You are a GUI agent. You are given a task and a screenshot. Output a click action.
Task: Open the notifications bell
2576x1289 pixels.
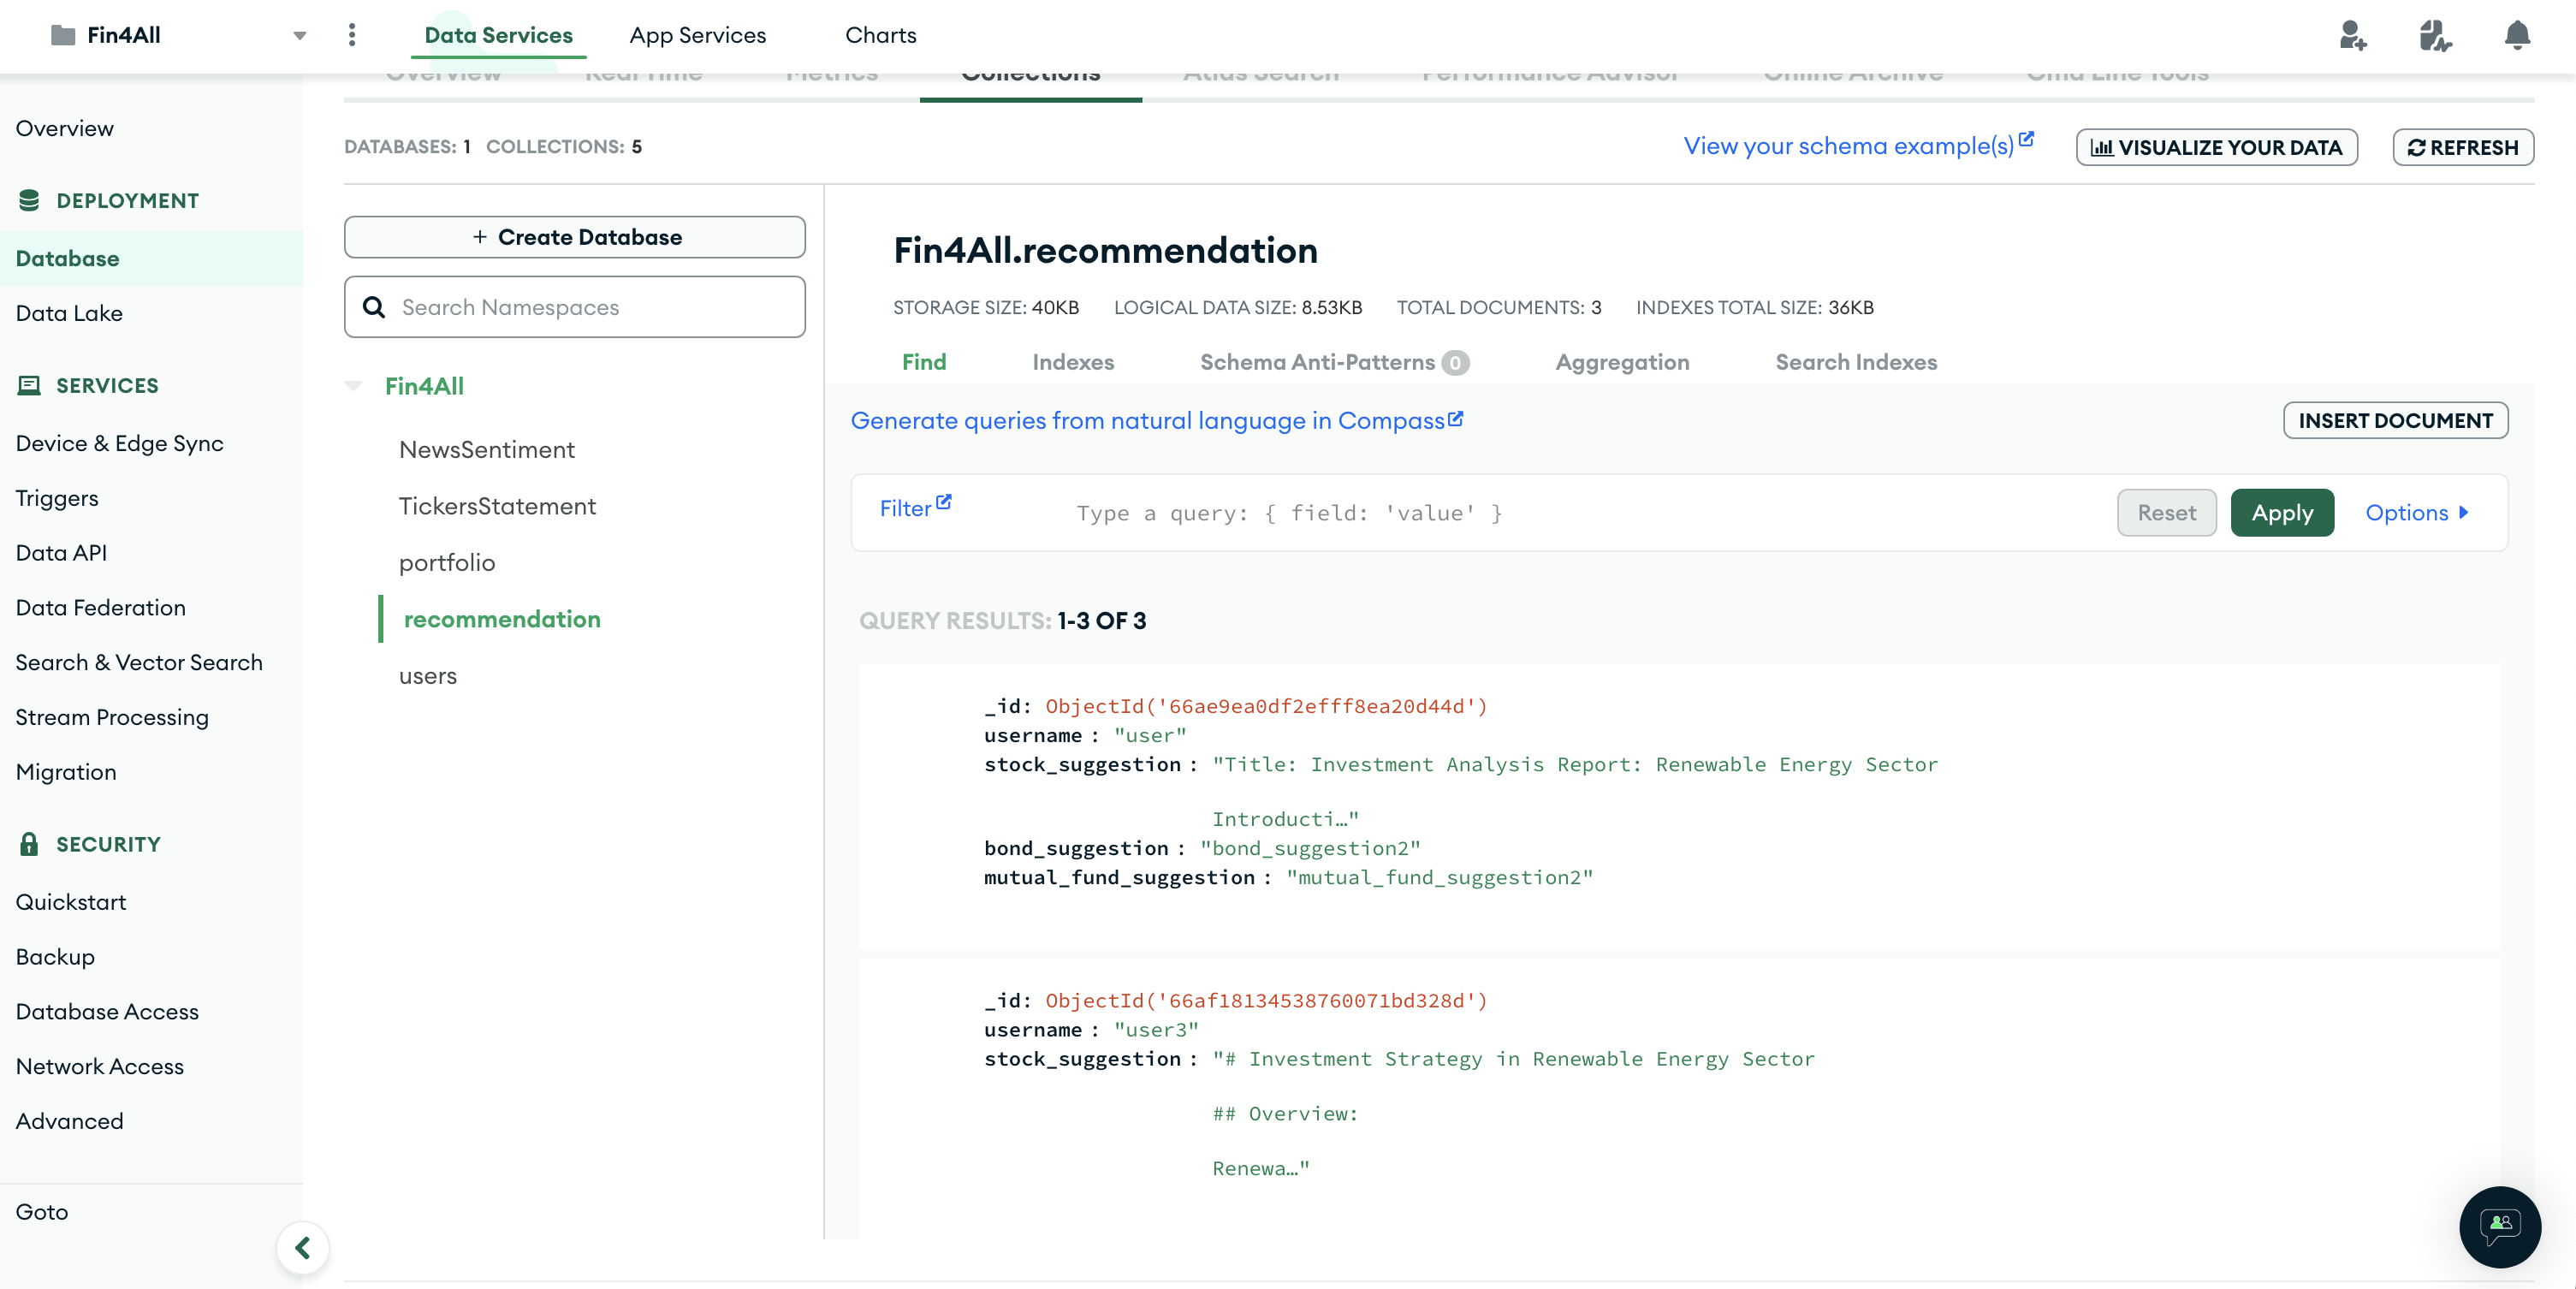point(2516,35)
